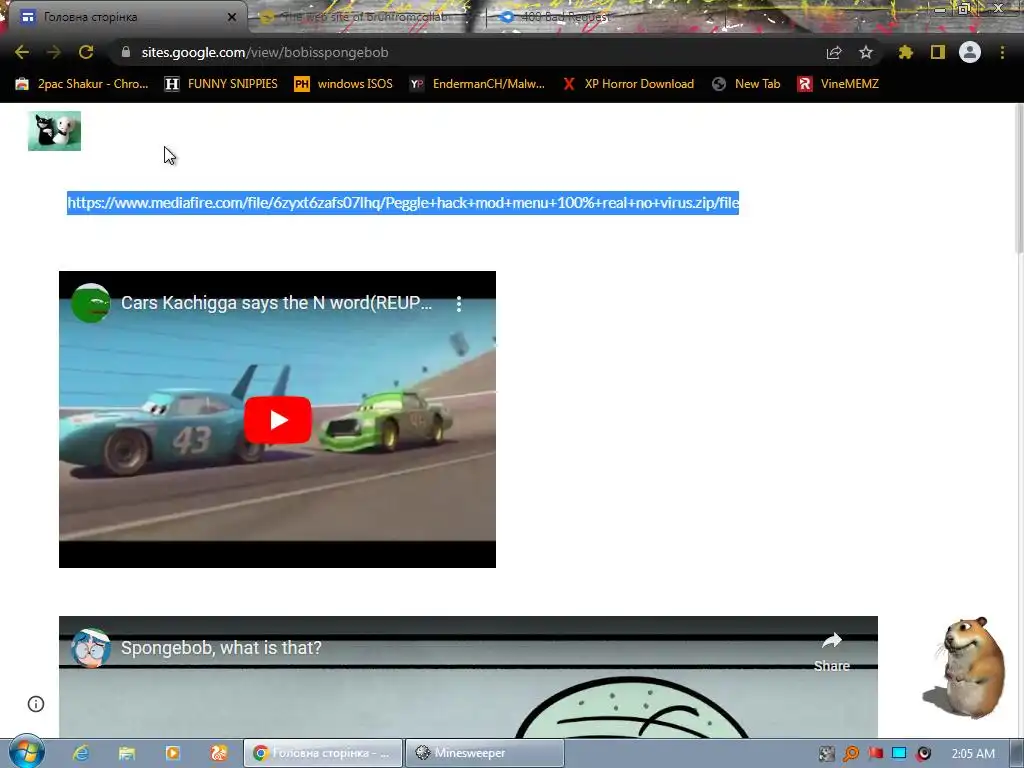Open Windows Explorer from taskbar
Viewport: 1024px width, 768px height.
[x=127, y=753]
